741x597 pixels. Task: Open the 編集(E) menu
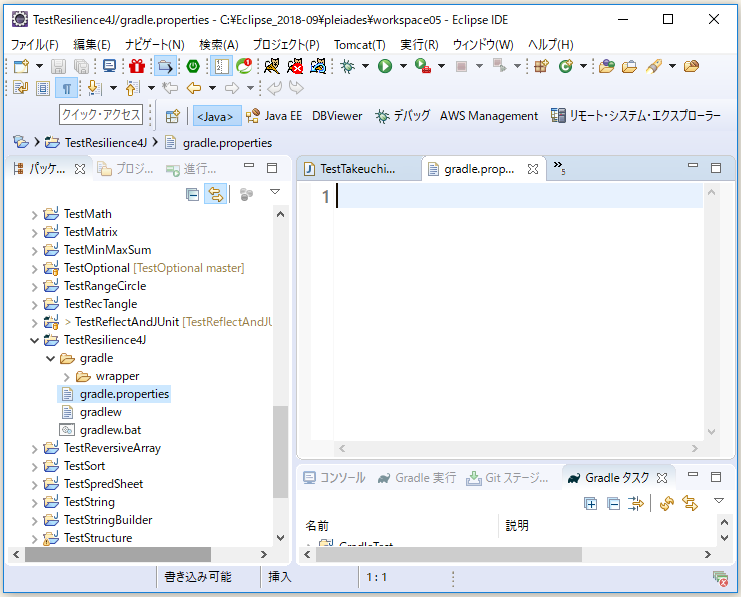[x=92, y=44]
